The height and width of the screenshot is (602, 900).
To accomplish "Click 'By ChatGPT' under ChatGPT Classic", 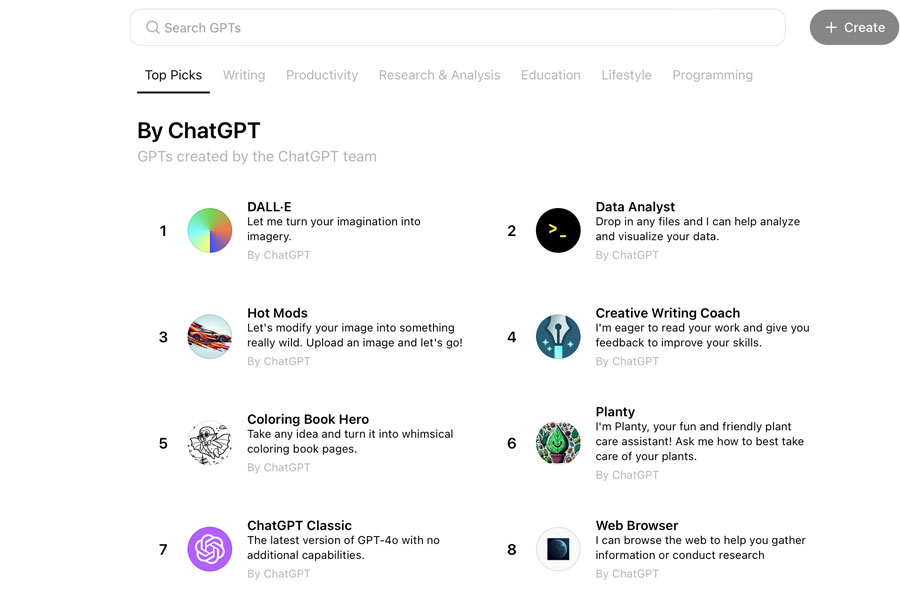I will (278, 573).
